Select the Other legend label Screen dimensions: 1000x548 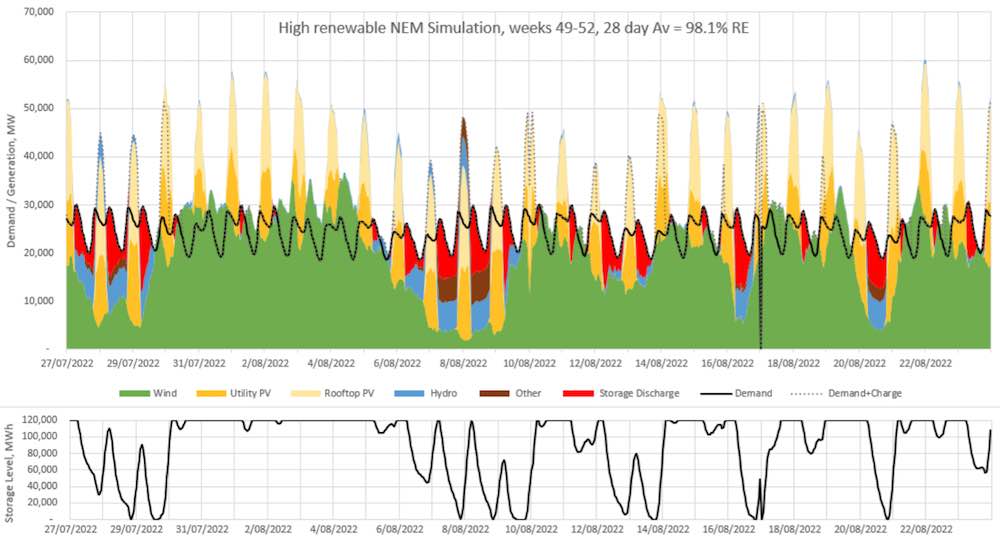(528, 394)
